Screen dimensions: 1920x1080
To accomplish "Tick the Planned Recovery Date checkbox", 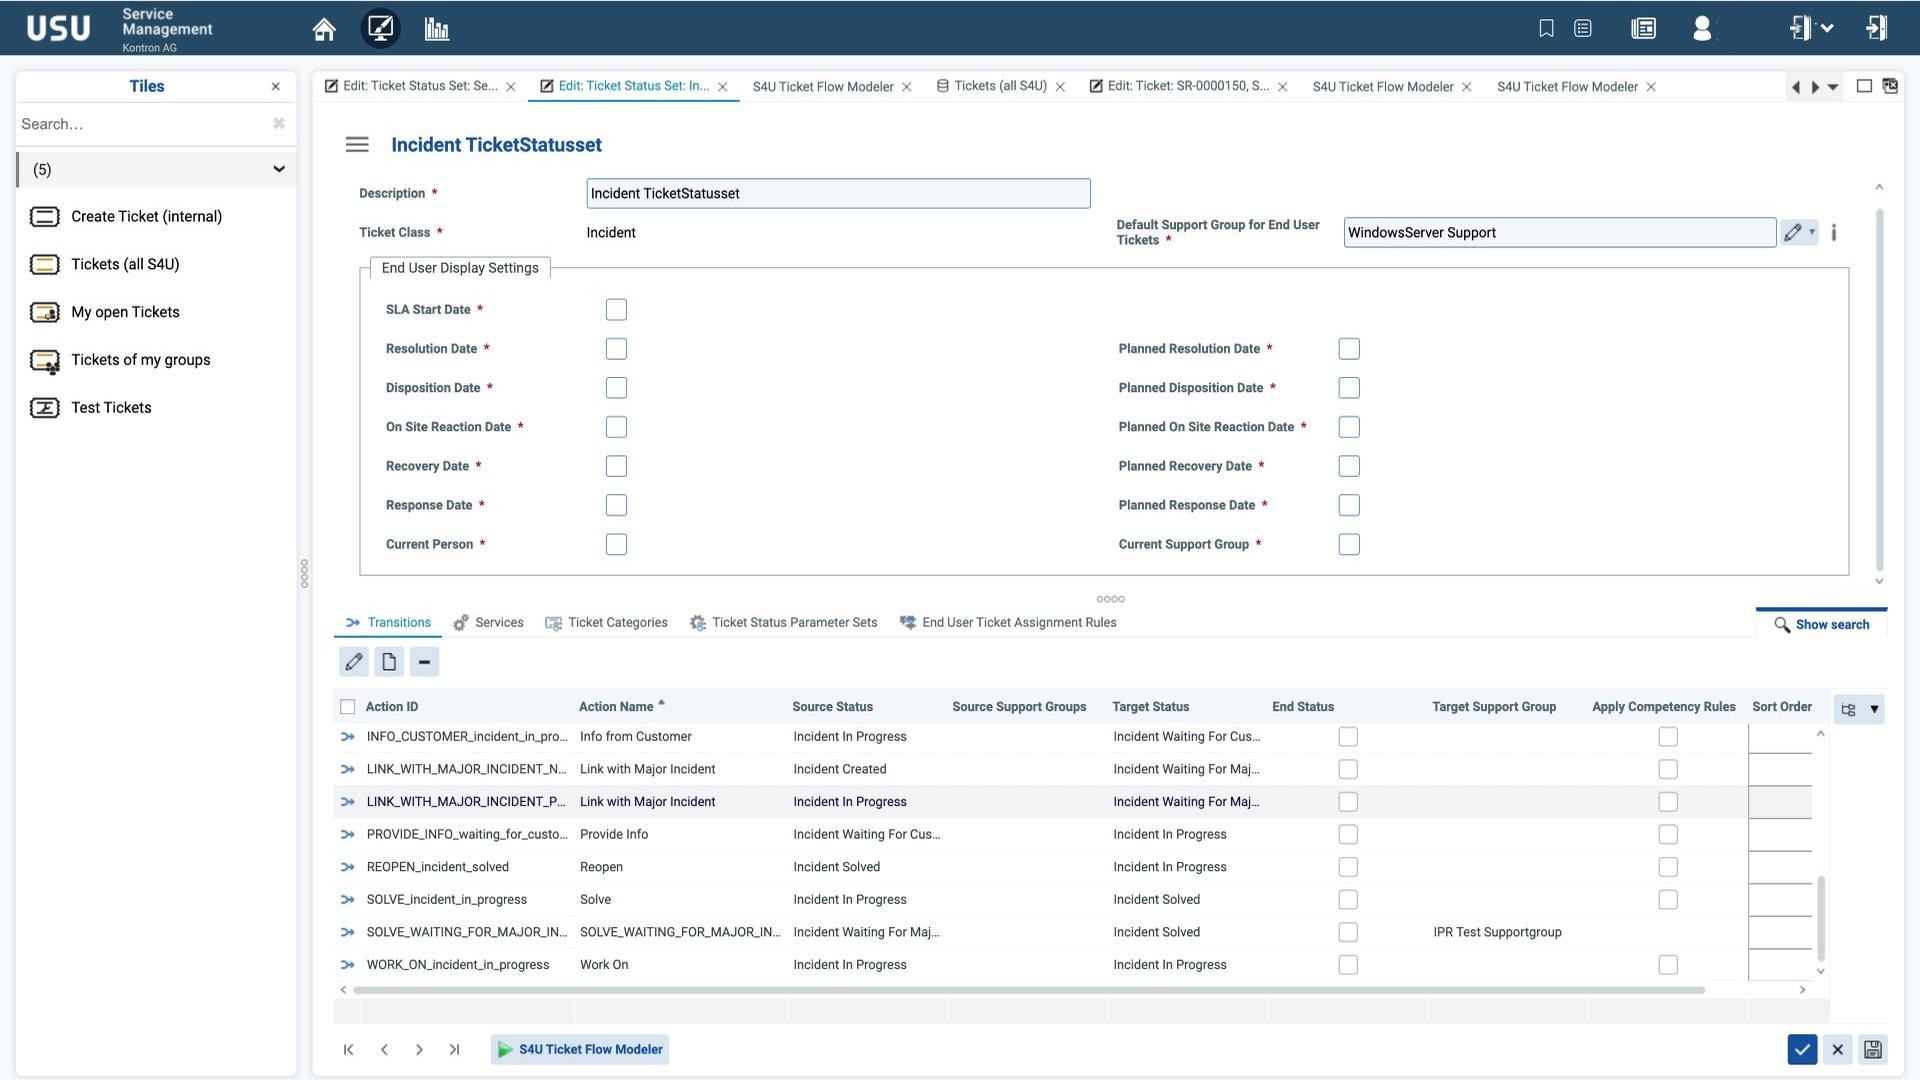I will (x=1349, y=466).
